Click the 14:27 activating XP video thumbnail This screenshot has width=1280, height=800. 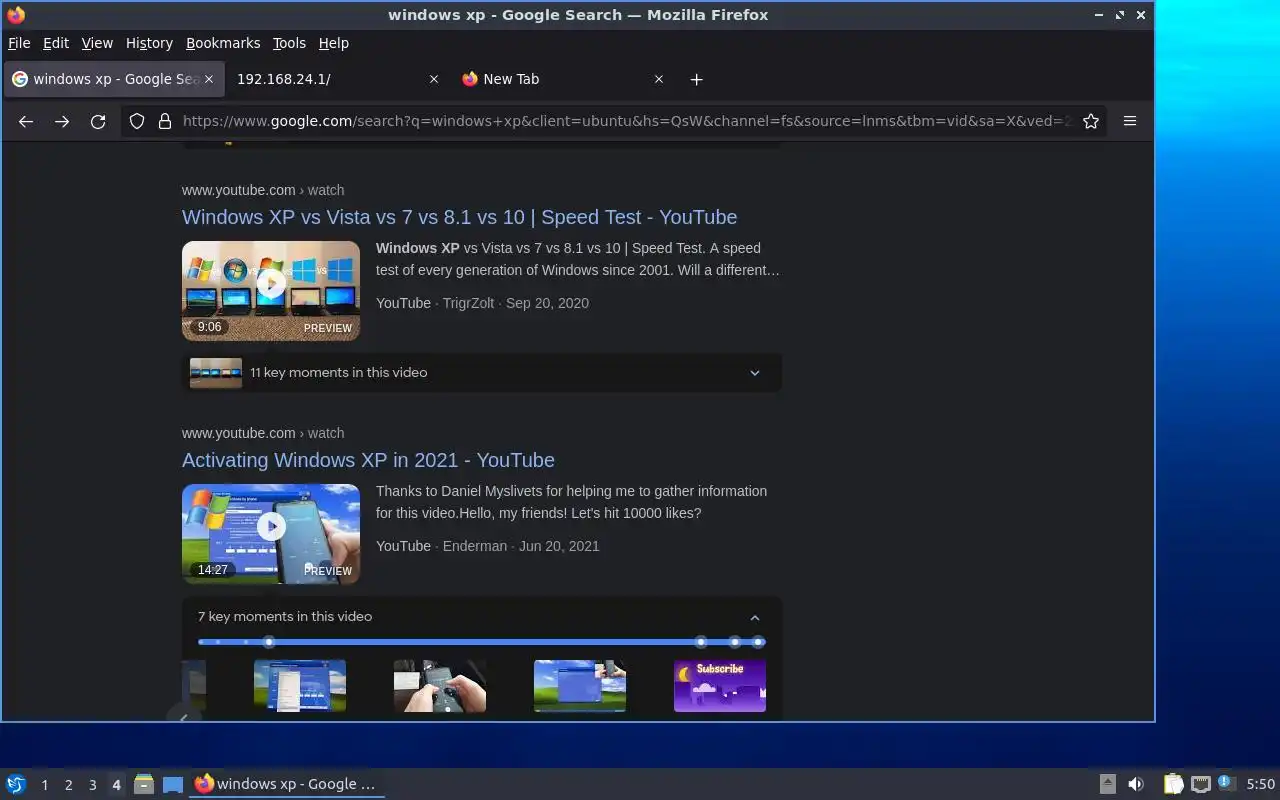tap(271, 534)
